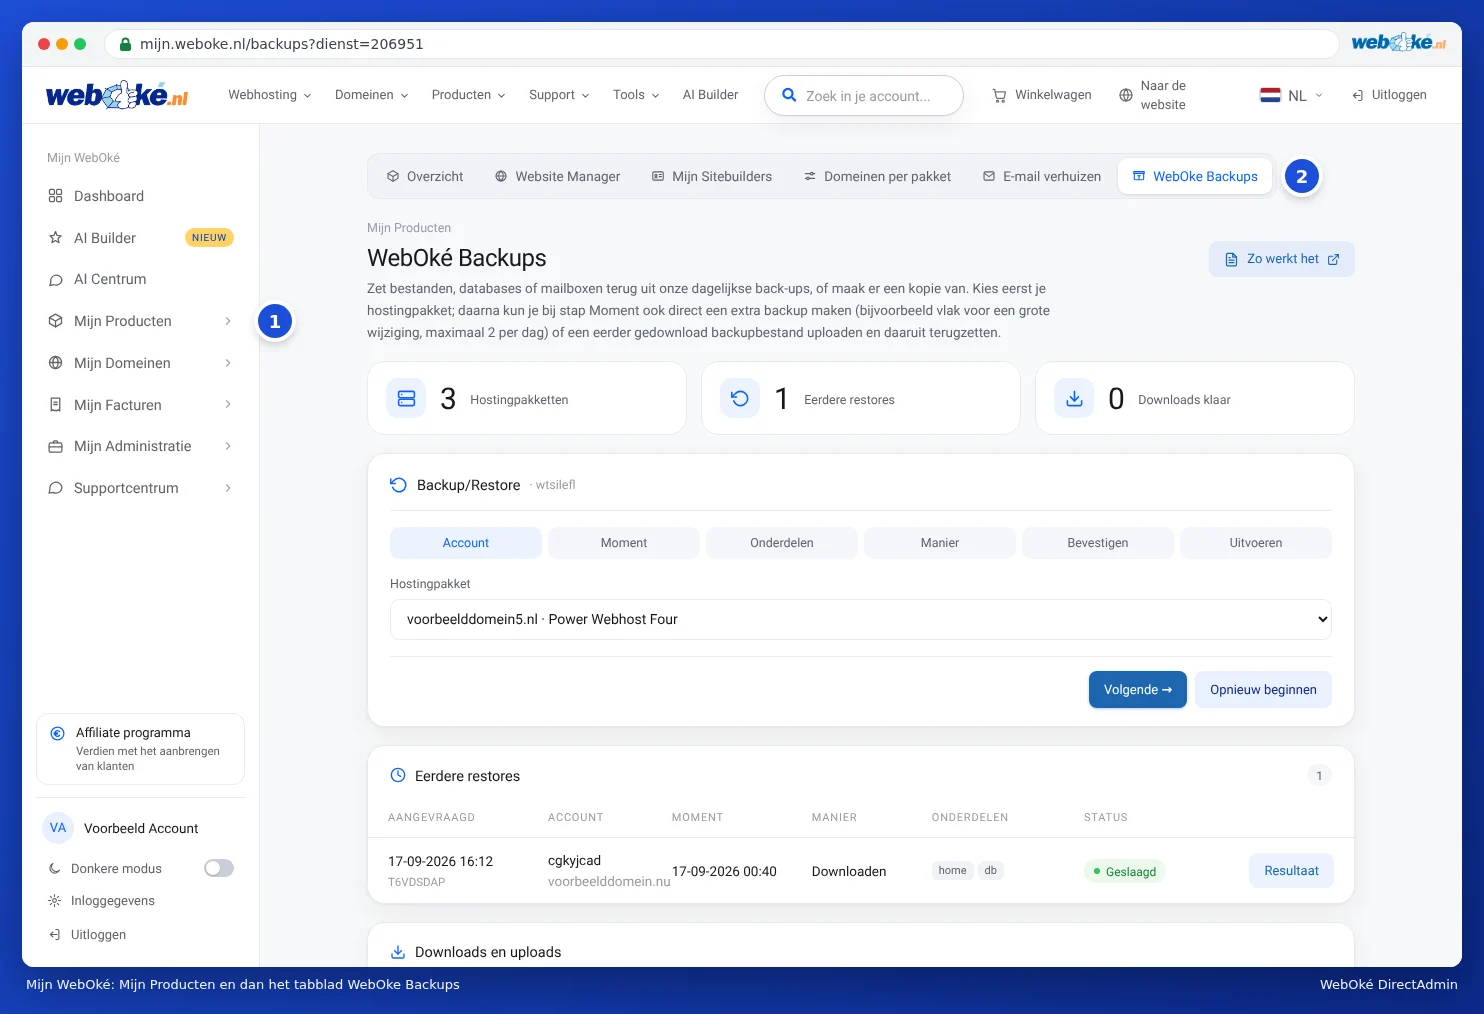The width and height of the screenshot is (1484, 1014).
Task: Expand Mijn Administratie chevron
Action: pyautogui.click(x=228, y=446)
